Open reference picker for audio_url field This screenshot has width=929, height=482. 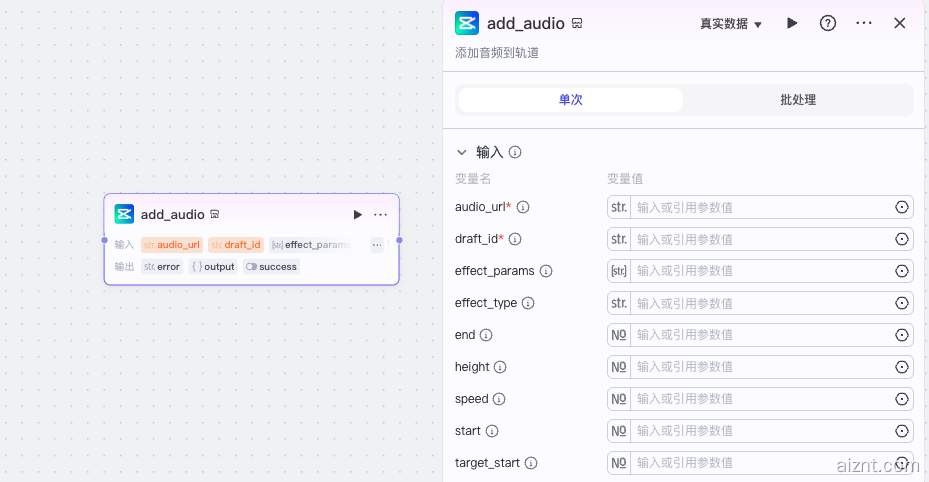901,207
